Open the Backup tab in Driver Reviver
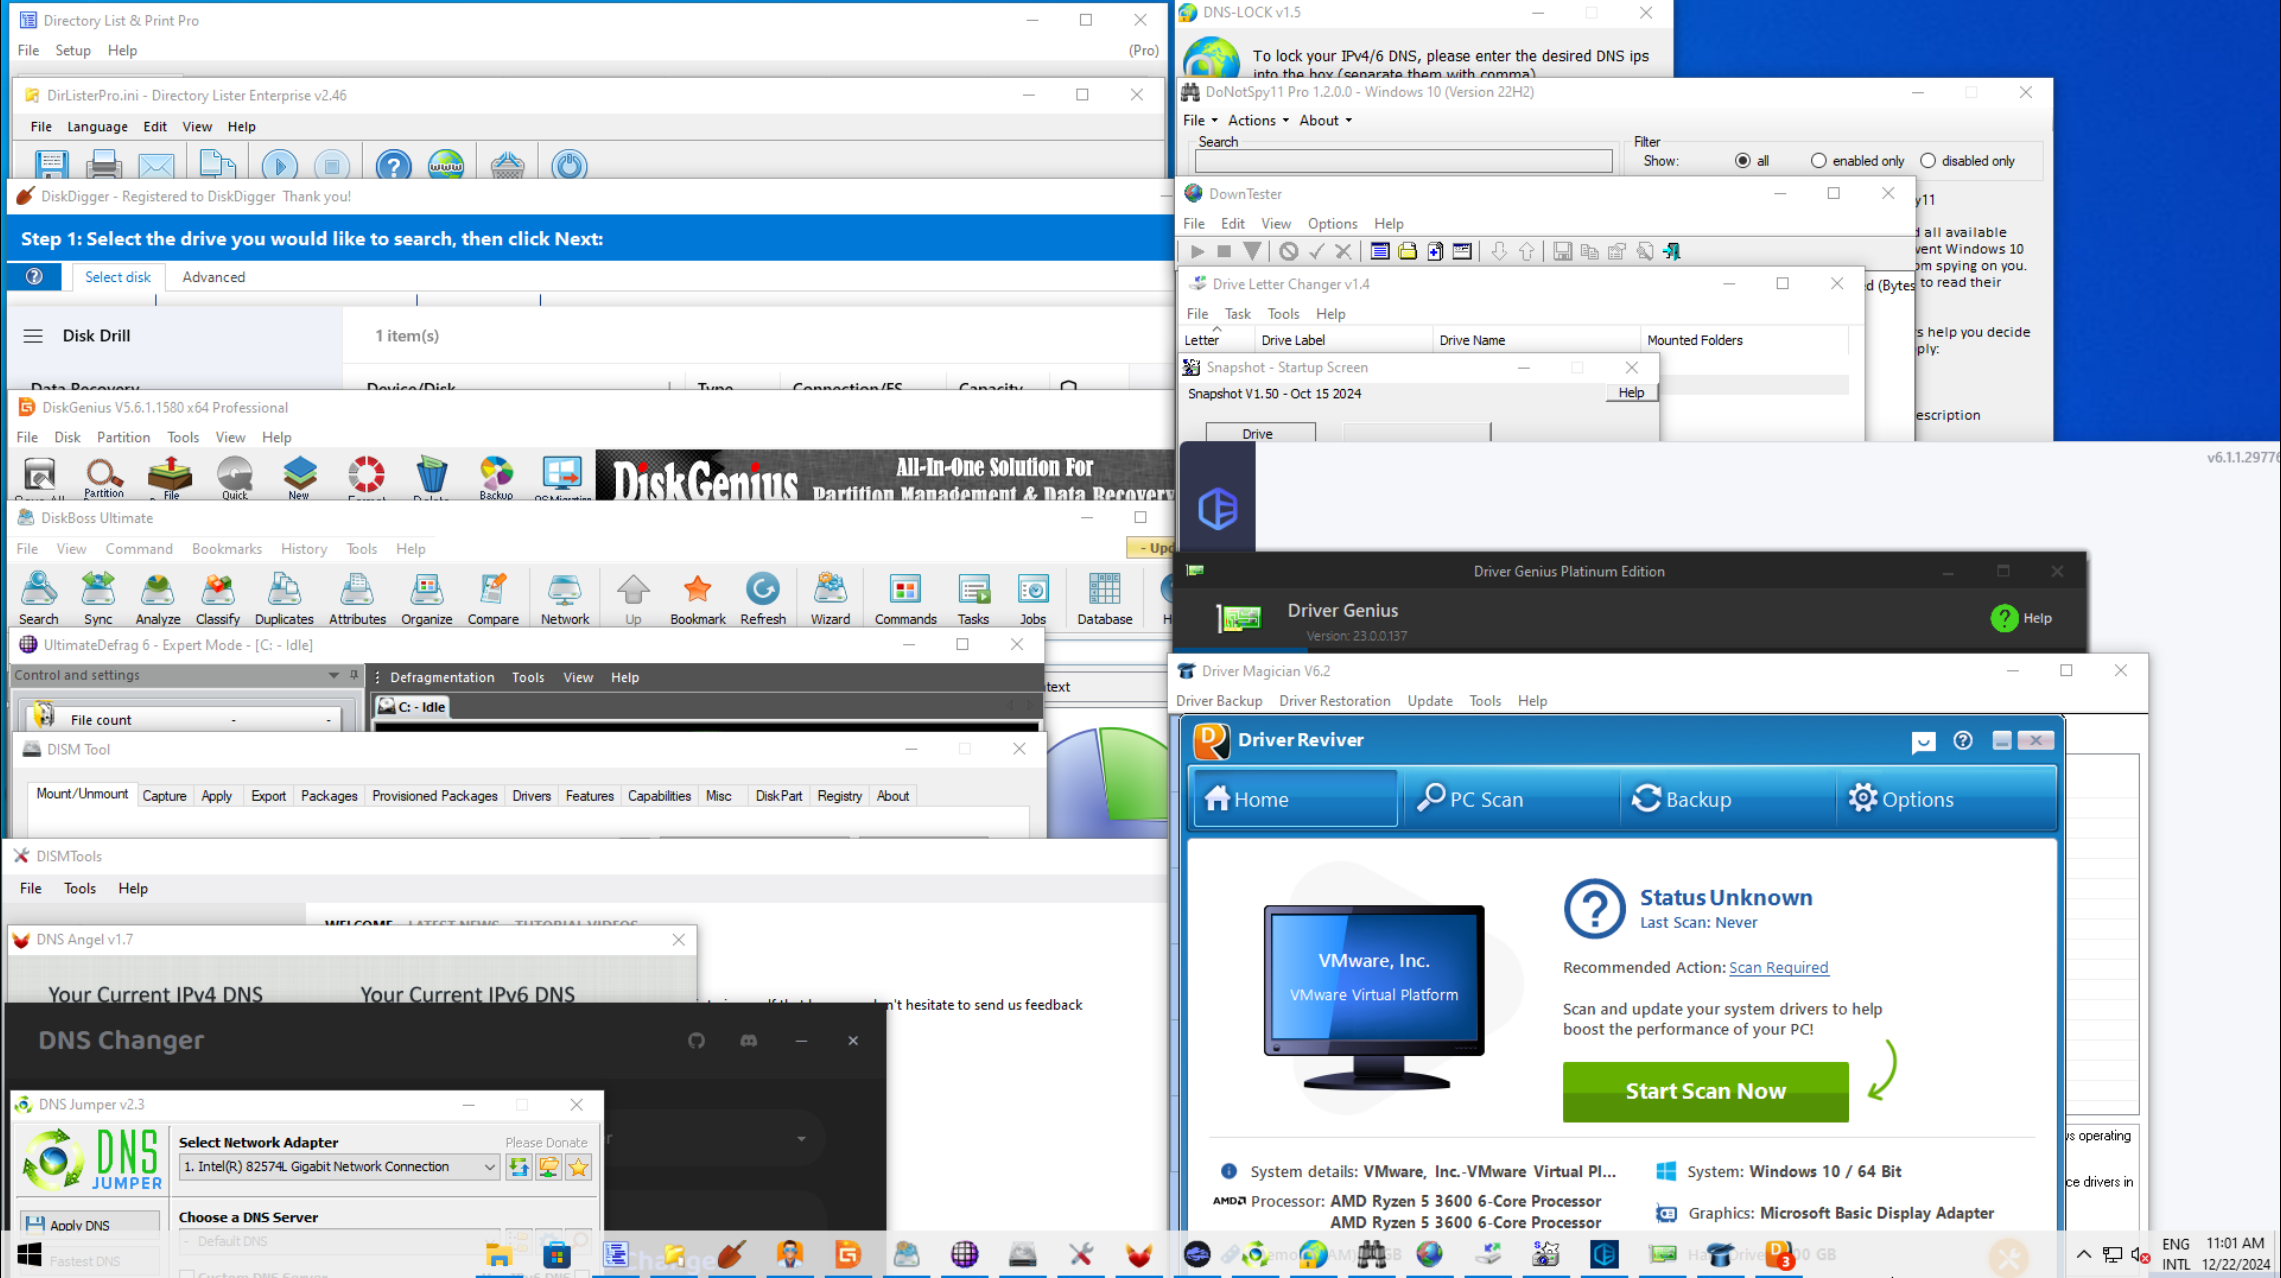The image size is (2281, 1278). click(x=1727, y=799)
